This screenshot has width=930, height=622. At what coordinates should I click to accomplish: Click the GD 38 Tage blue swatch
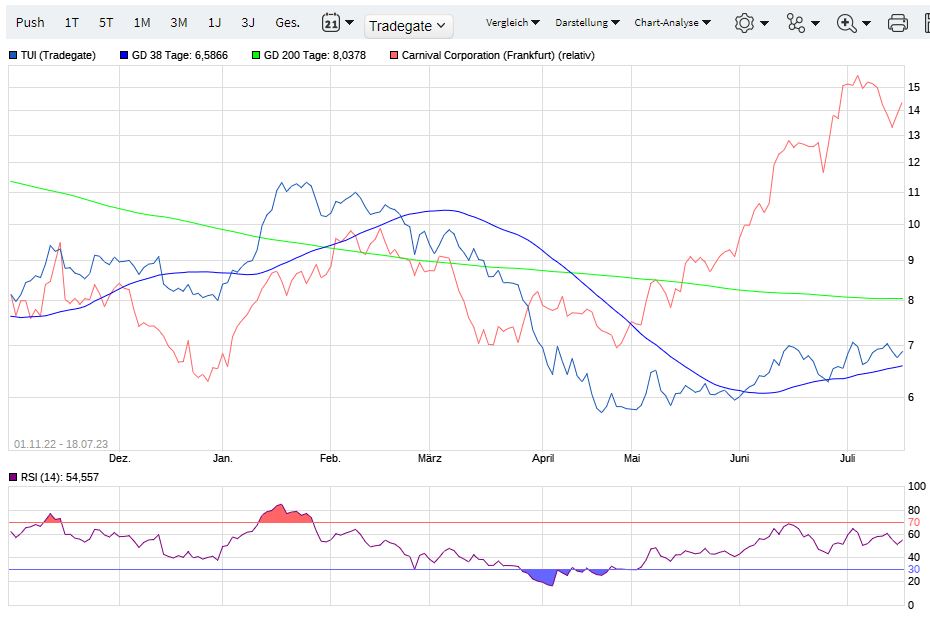124,55
